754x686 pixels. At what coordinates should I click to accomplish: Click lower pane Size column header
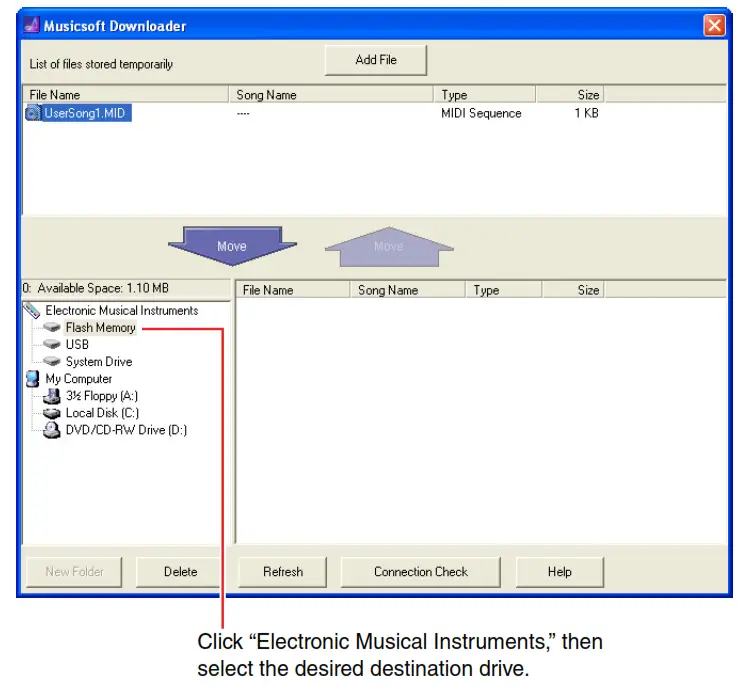[573, 290]
